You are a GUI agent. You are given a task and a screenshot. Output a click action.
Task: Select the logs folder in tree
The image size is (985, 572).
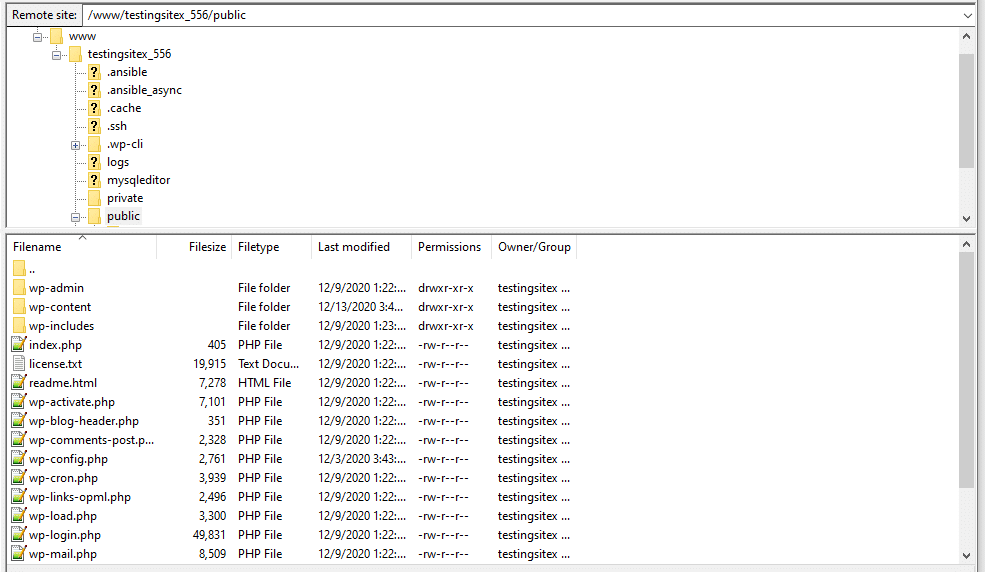click(118, 162)
